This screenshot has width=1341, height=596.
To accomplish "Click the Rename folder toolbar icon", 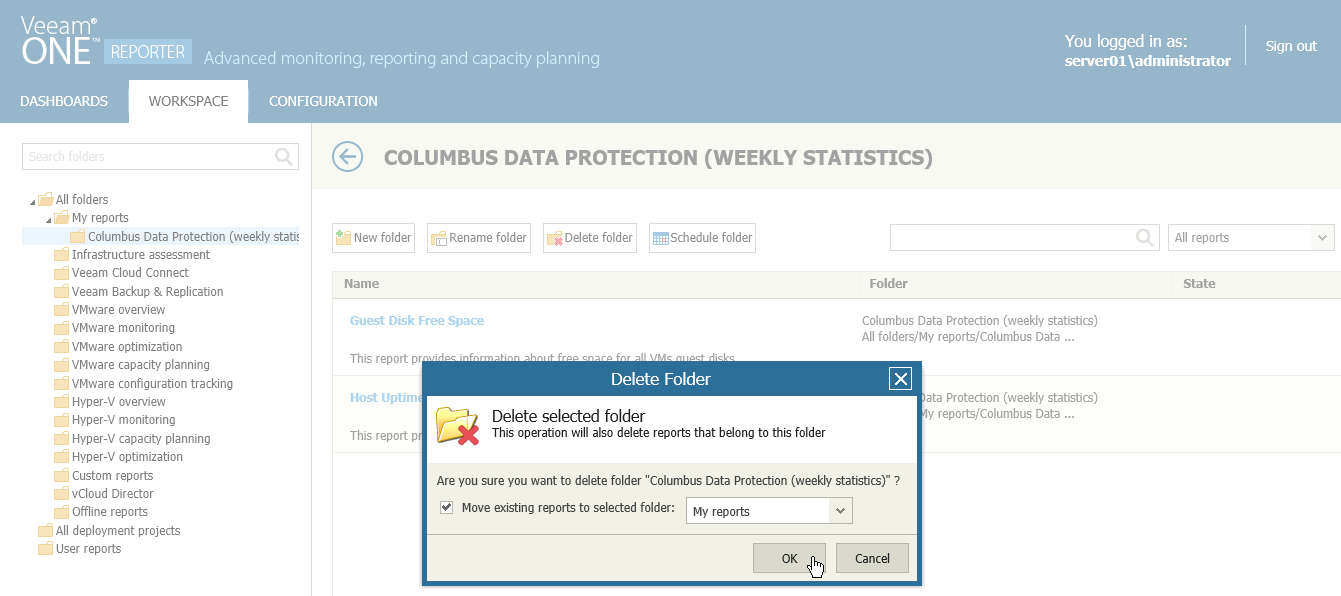I will 438,238.
